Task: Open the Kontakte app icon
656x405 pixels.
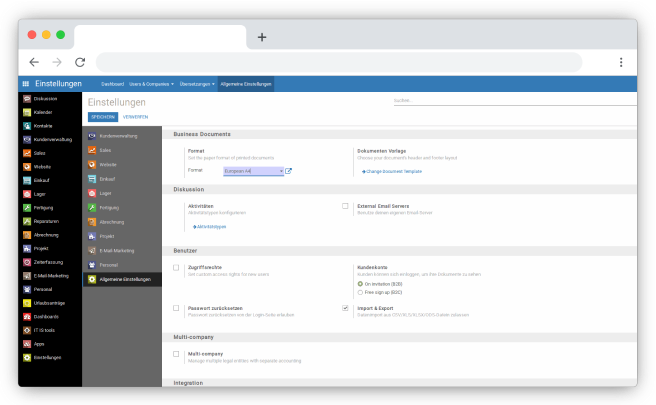Action: (27, 126)
